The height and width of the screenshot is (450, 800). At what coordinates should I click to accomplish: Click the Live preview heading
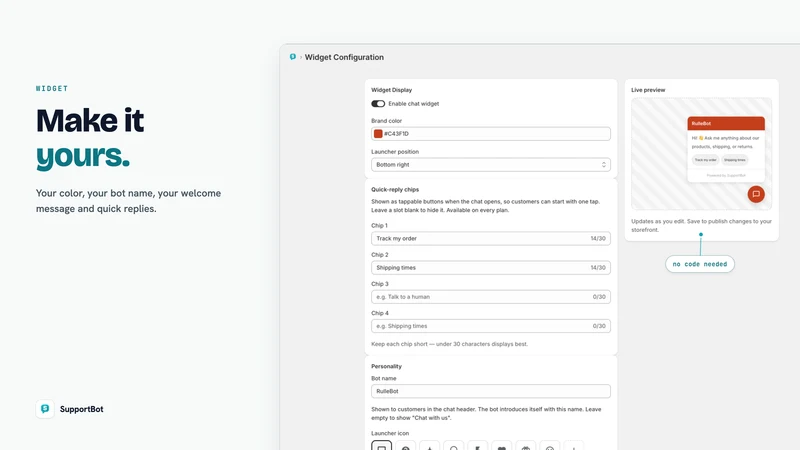point(648,90)
